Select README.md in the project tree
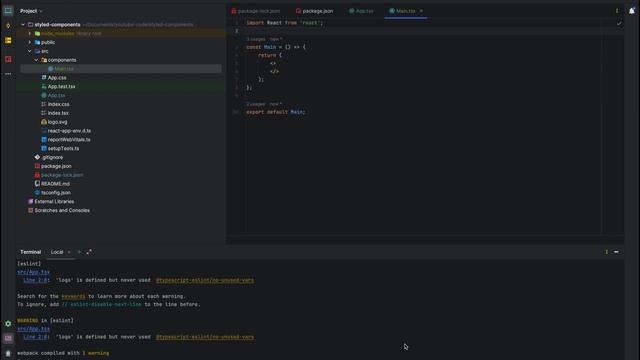The height and width of the screenshot is (360, 640). click(x=55, y=184)
